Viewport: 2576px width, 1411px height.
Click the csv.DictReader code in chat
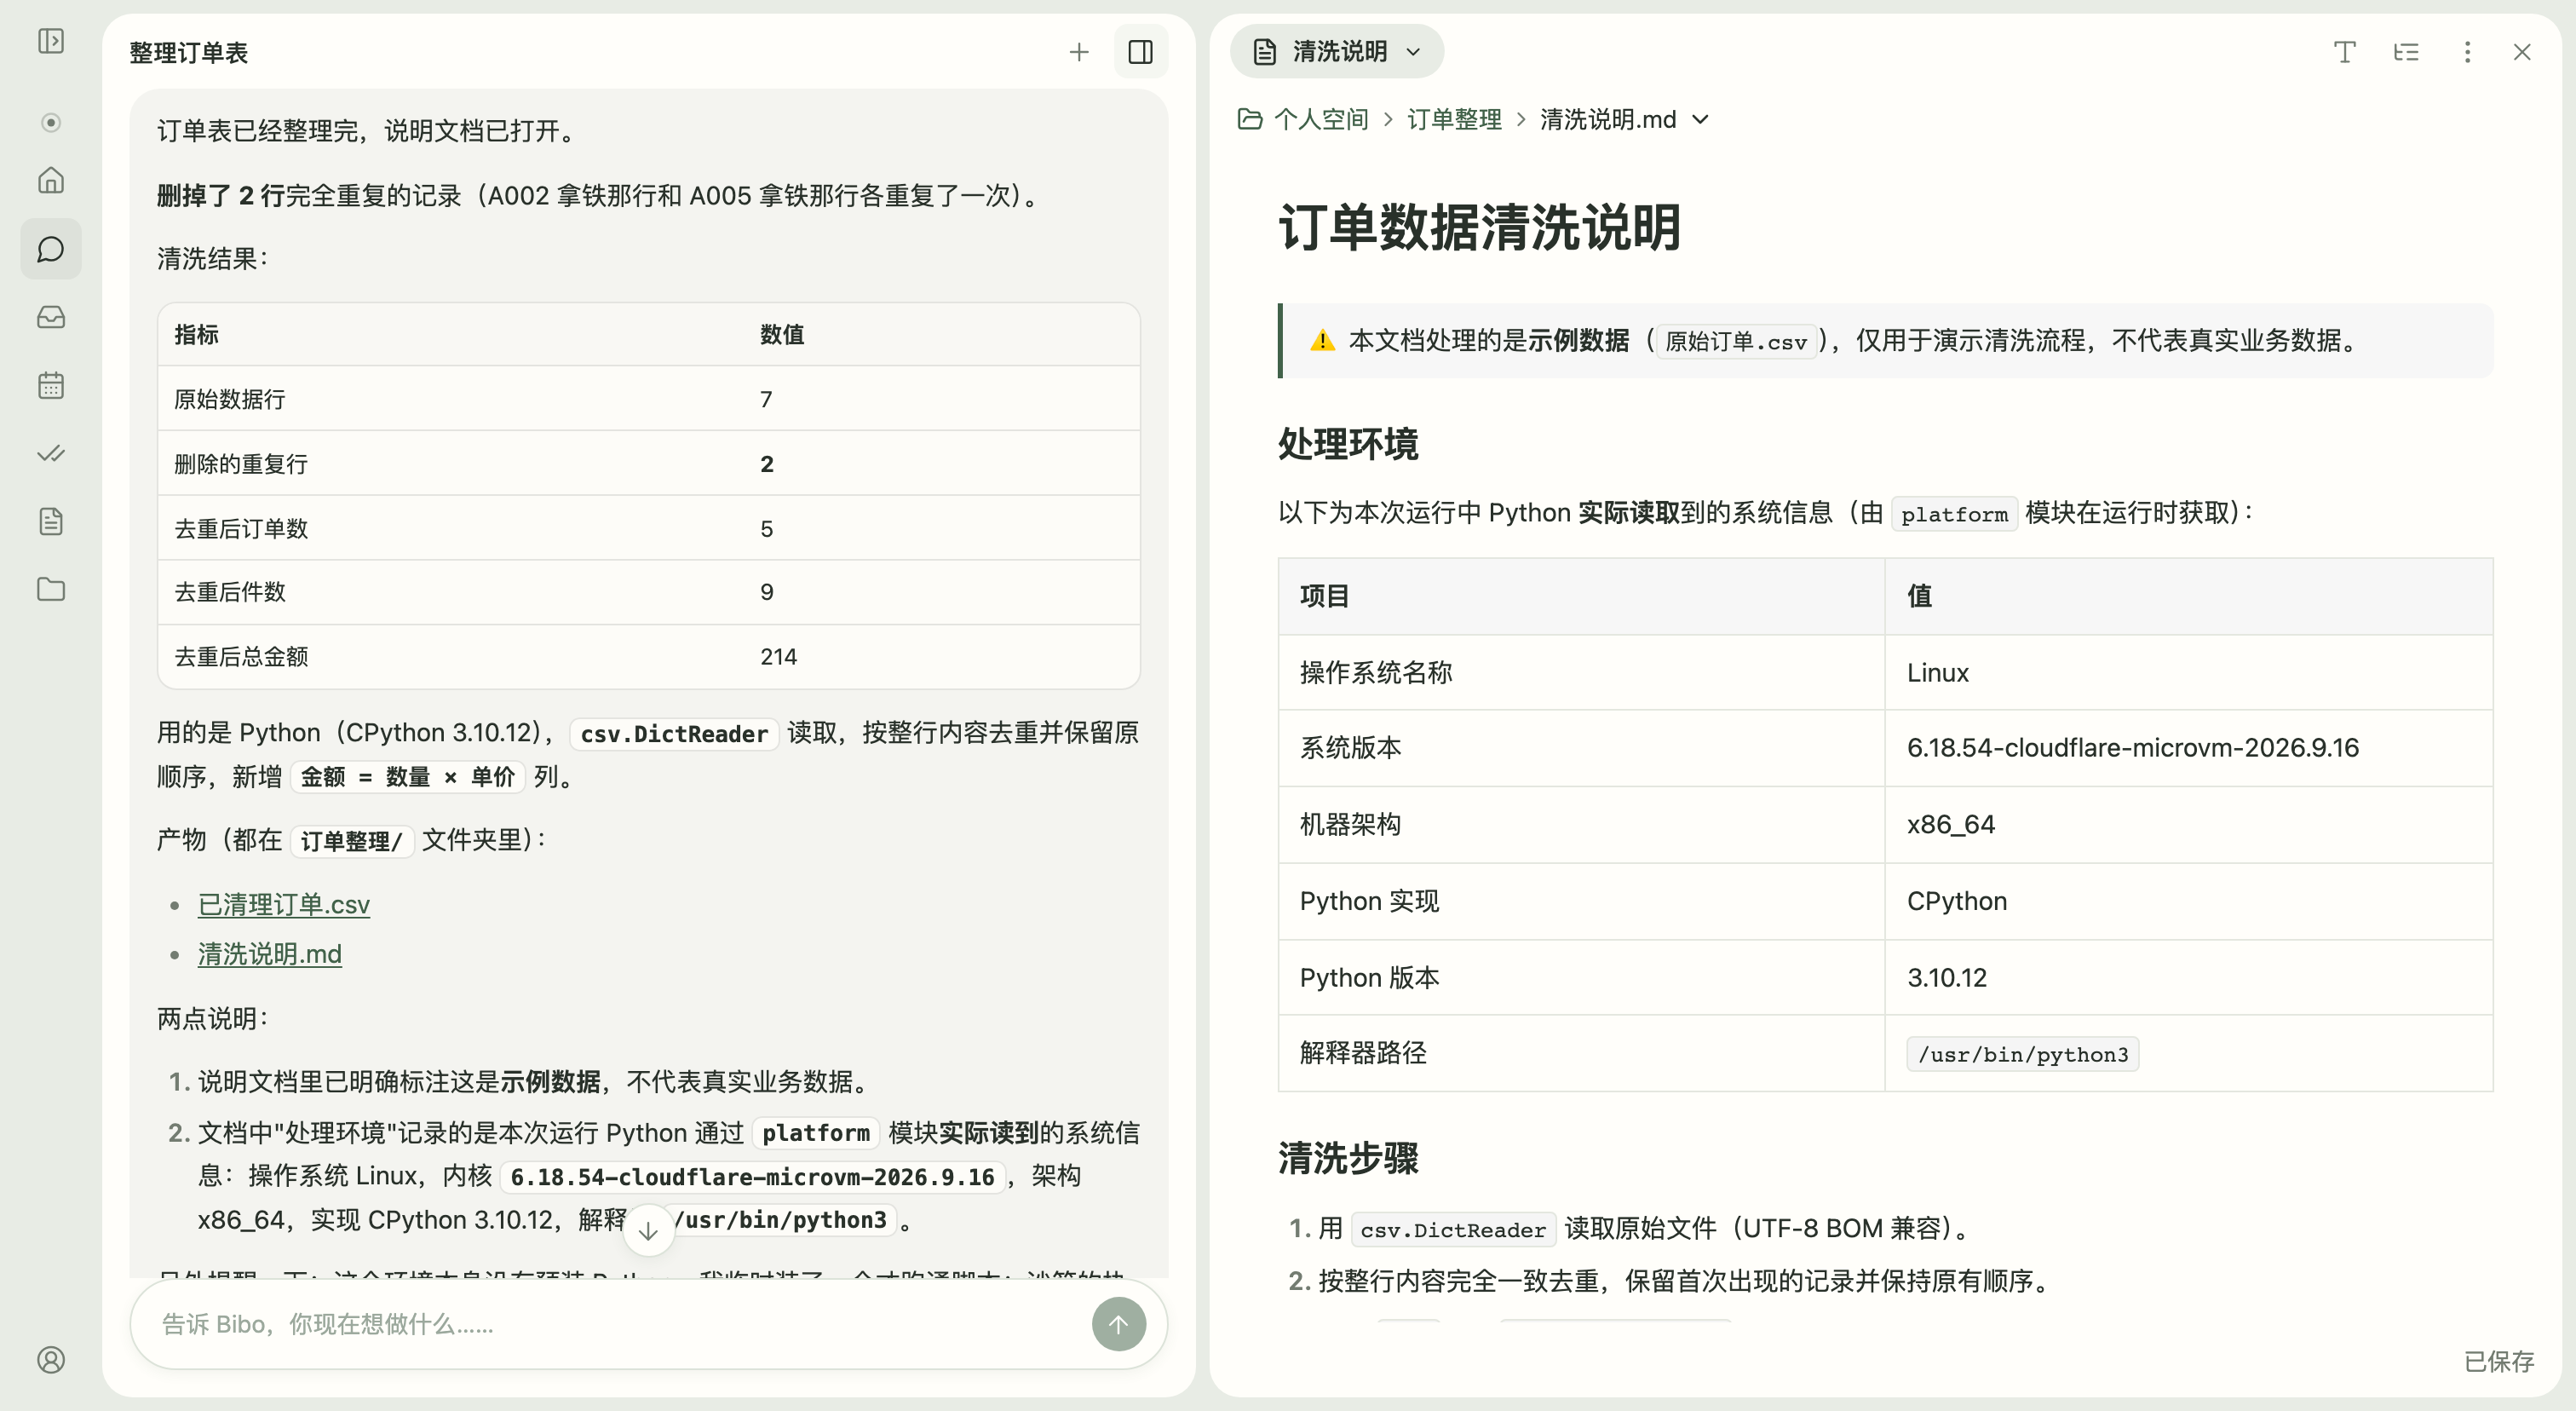(674, 734)
